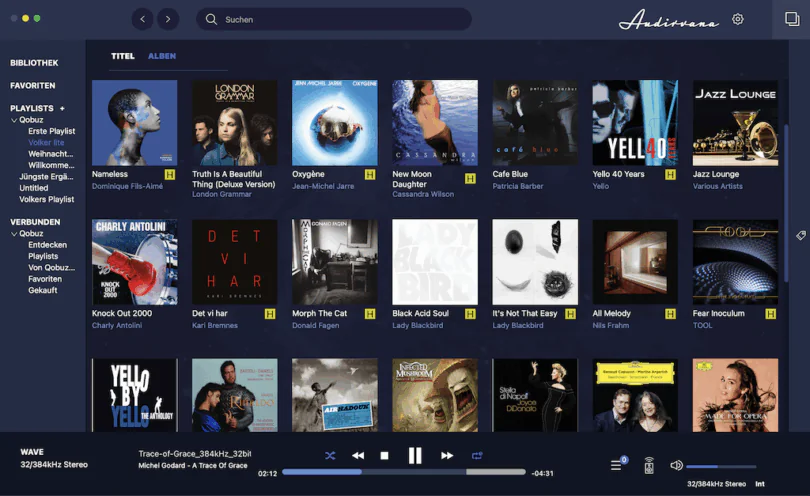Switch to the Alben tab
Viewport: 810px width, 496px height.
tap(162, 56)
